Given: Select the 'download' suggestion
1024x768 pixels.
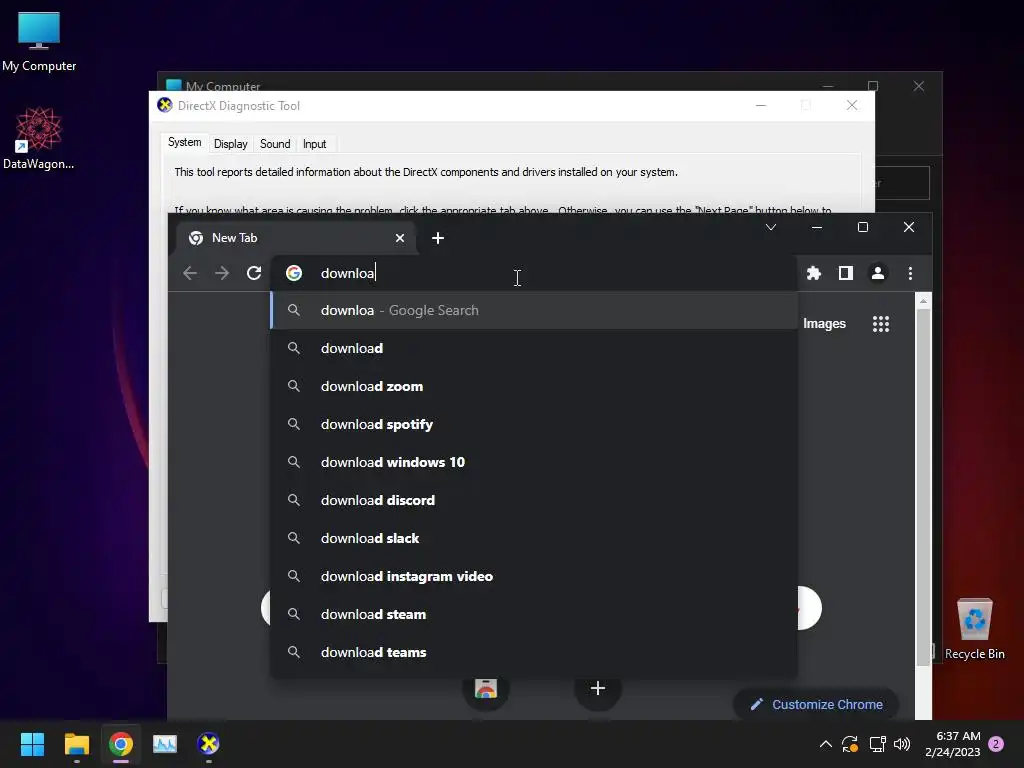Looking at the screenshot, I should point(534,348).
